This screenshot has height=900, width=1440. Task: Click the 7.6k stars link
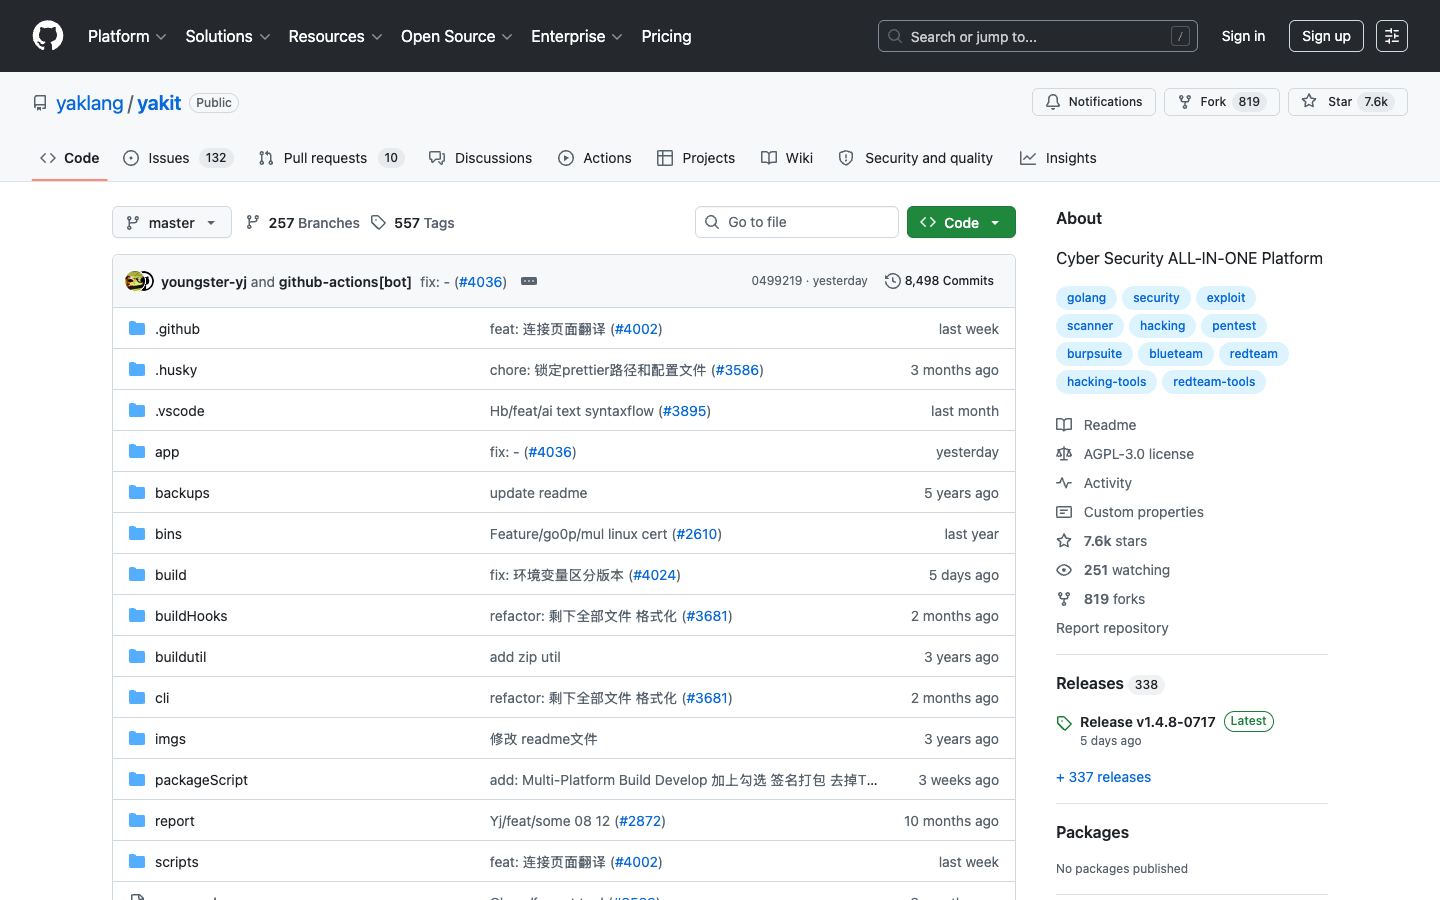click(x=1115, y=541)
